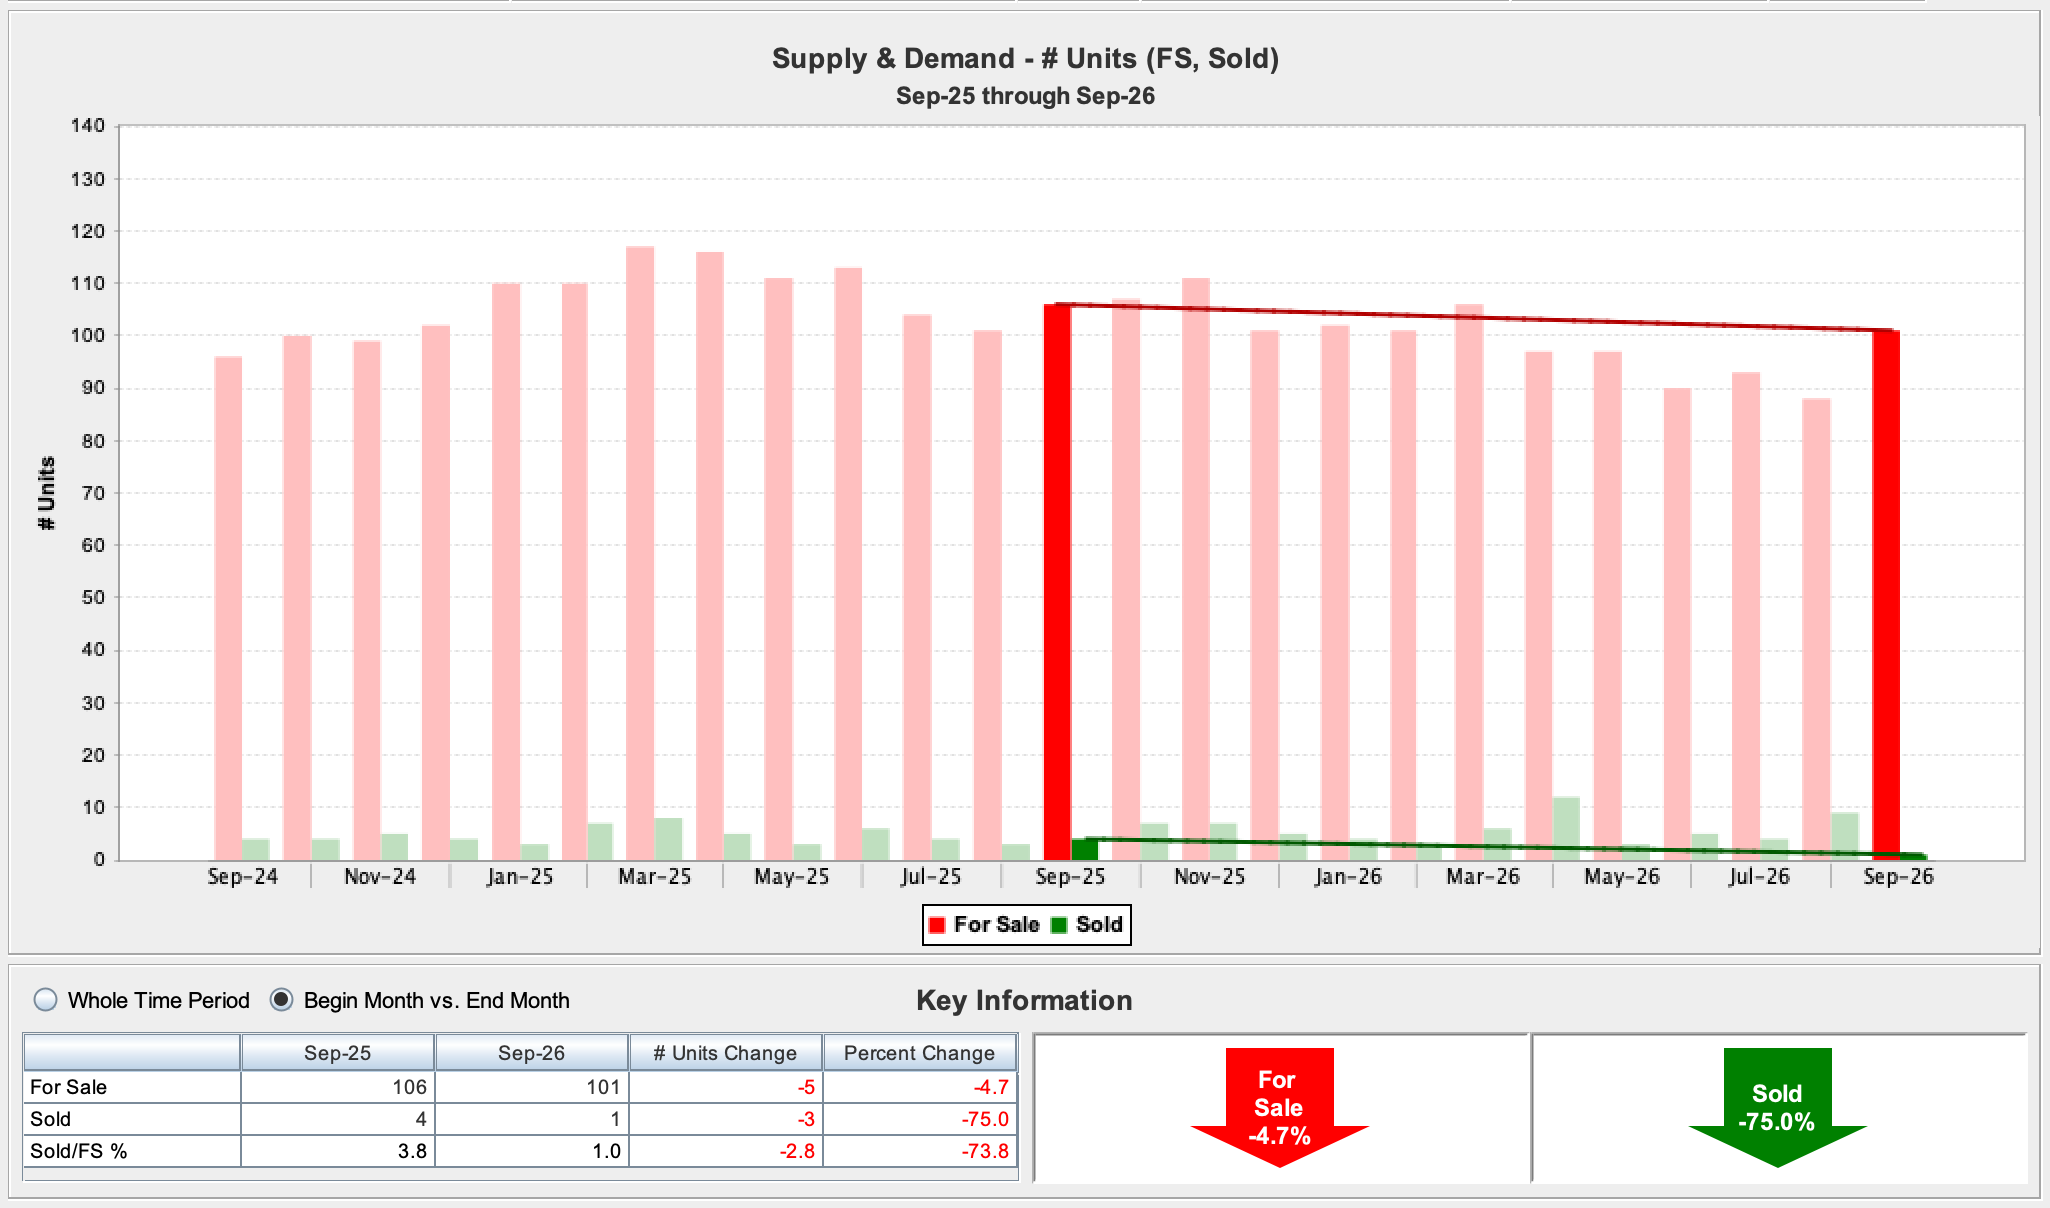Select the For Sale table row

(520, 1087)
